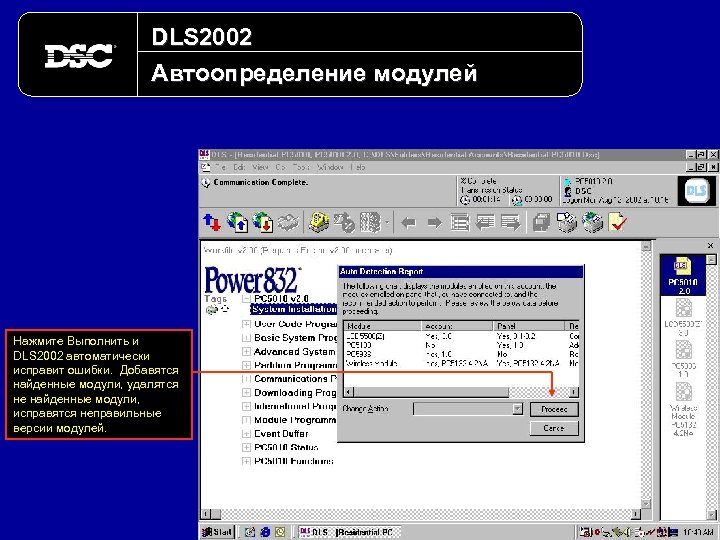Expand the Partition Programming node
720x540 pixels.
click(246, 366)
